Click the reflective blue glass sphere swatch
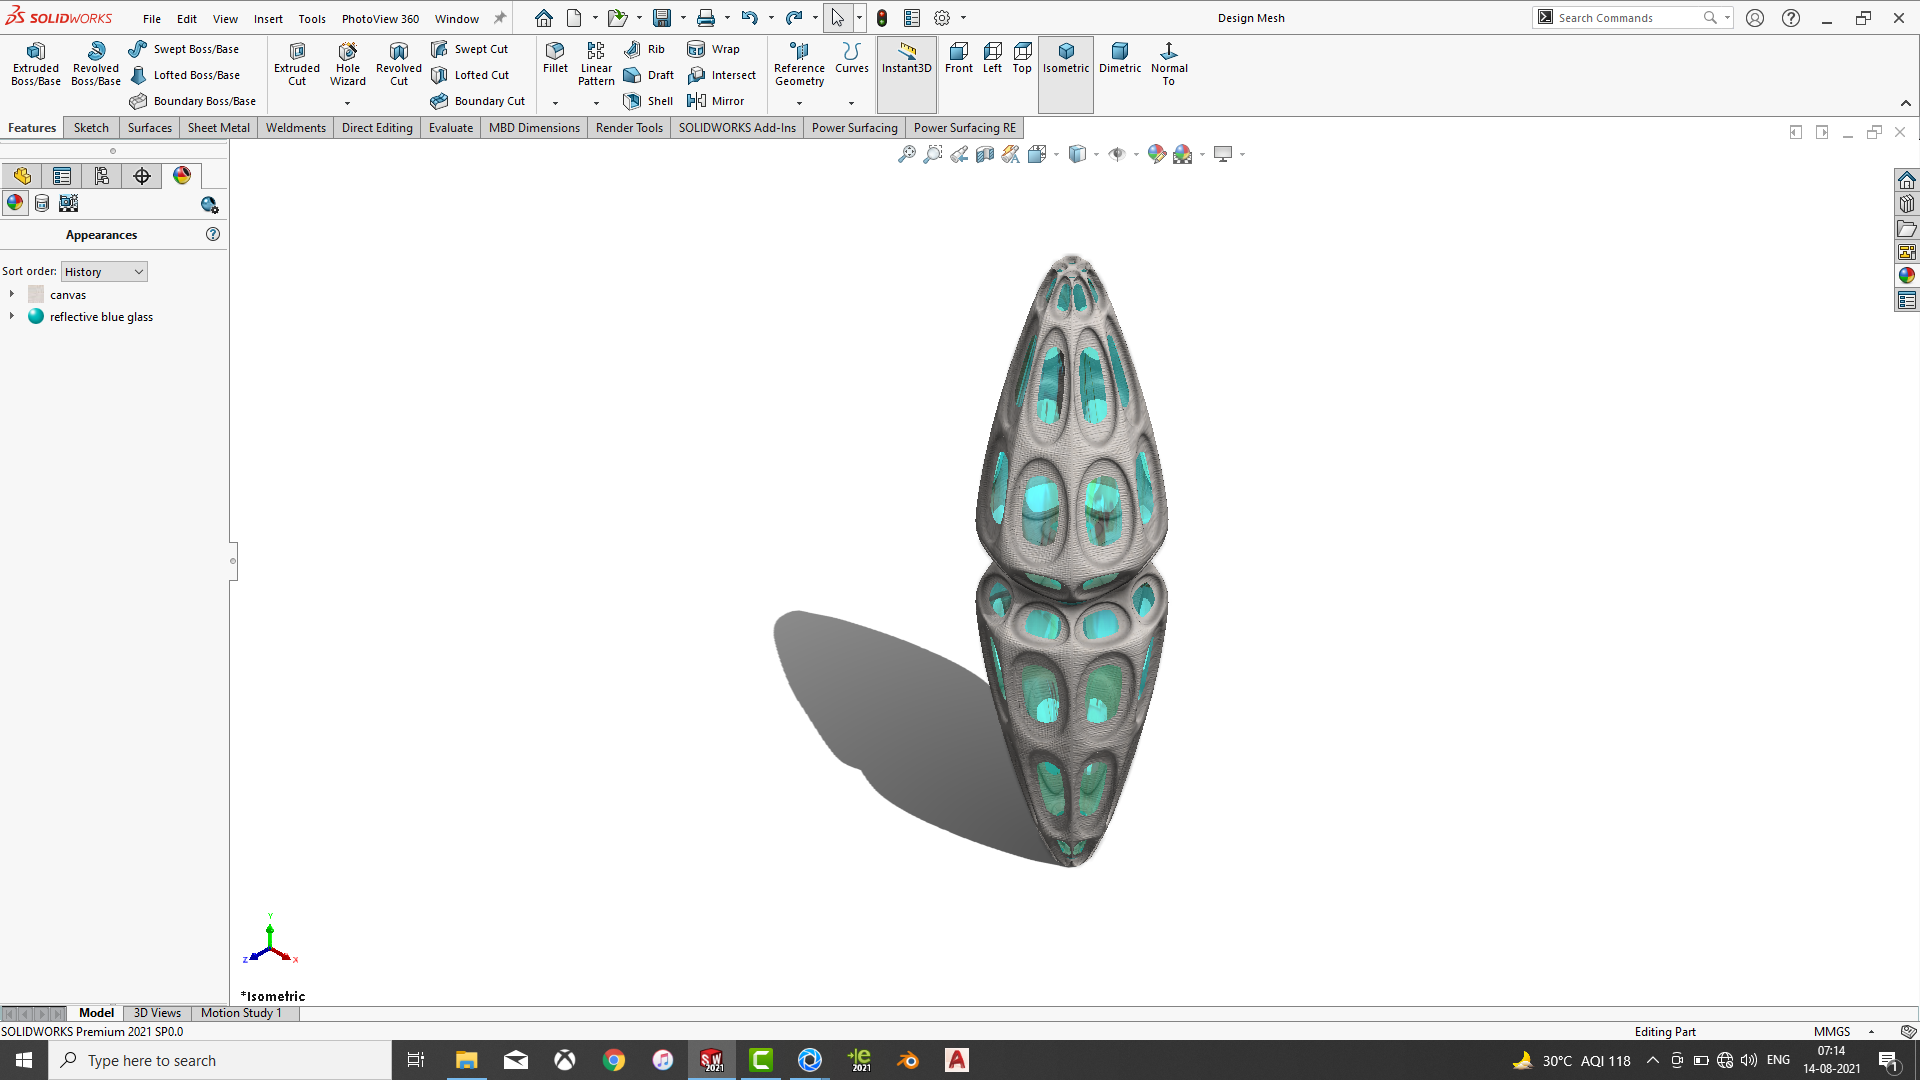 point(36,316)
